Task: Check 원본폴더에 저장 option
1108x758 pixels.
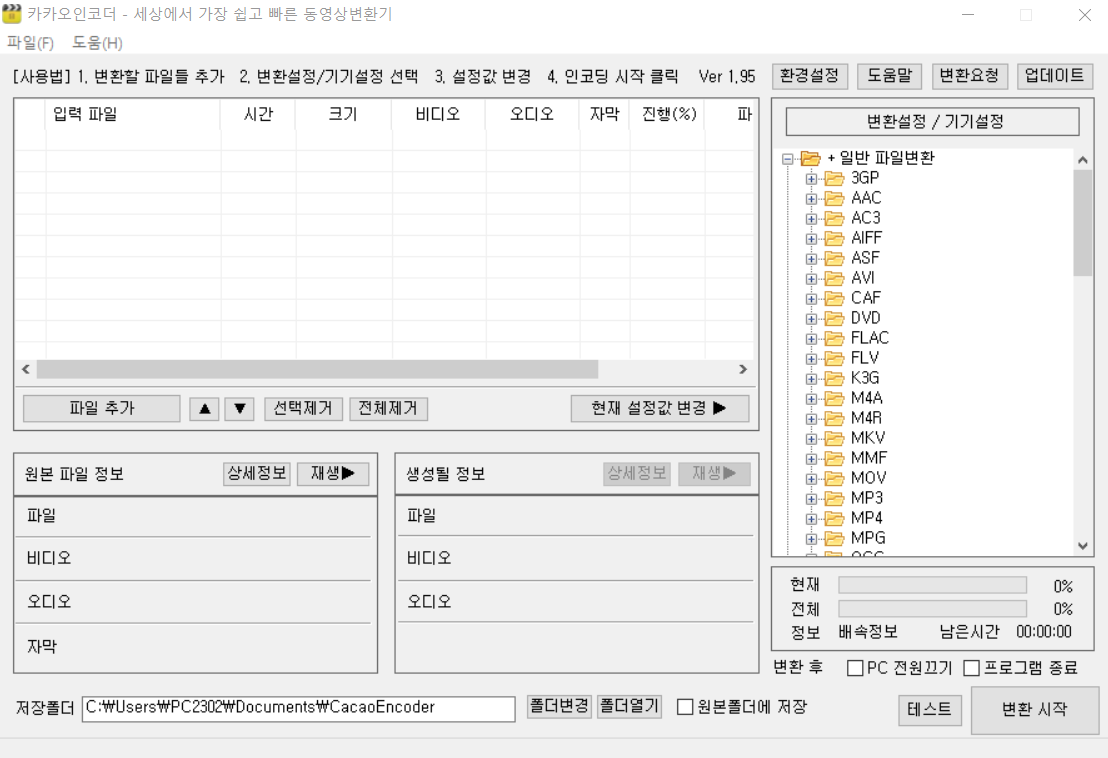Action: click(x=685, y=707)
